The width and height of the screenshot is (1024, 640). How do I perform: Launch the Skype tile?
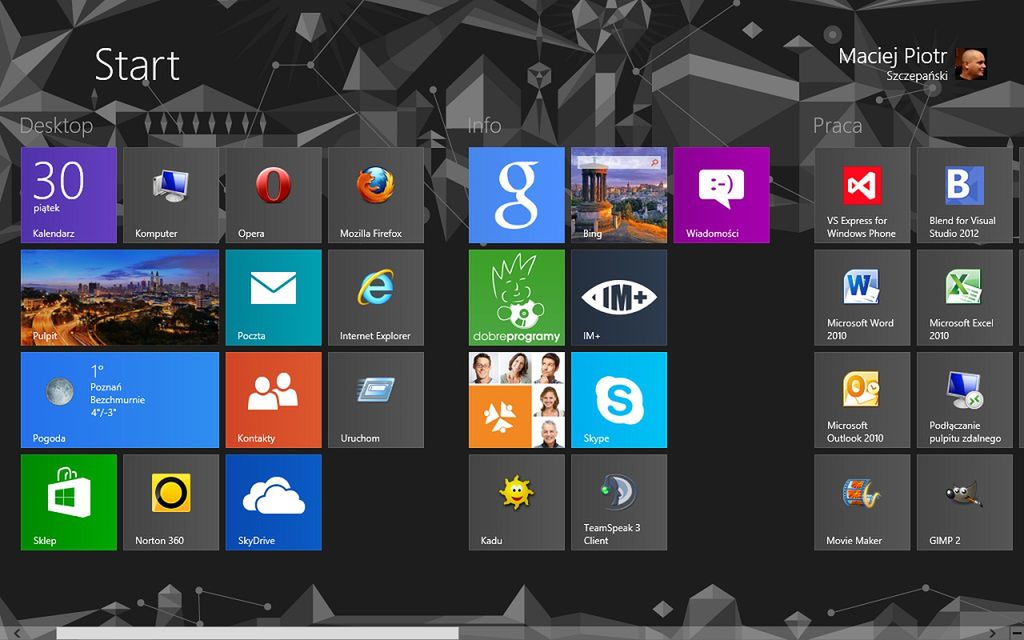coord(619,400)
